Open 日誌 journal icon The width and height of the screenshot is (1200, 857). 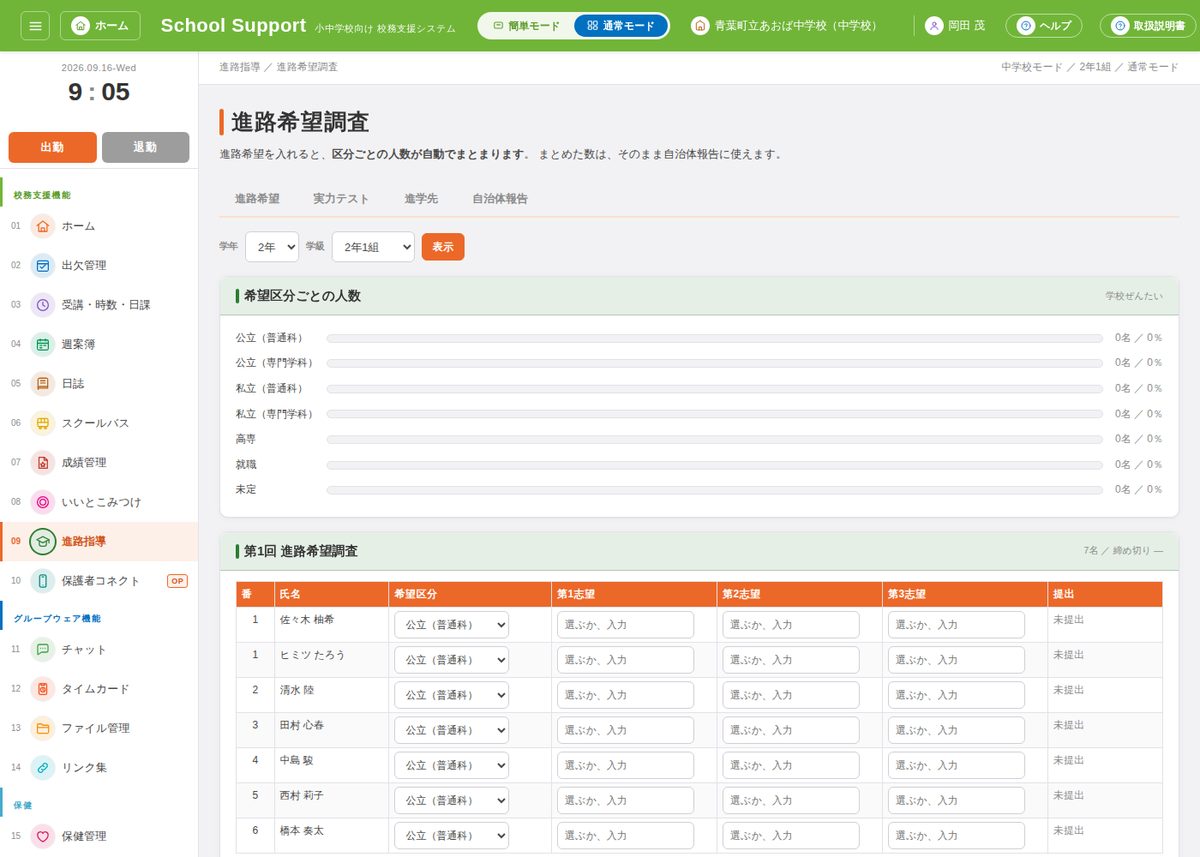pos(43,383)
